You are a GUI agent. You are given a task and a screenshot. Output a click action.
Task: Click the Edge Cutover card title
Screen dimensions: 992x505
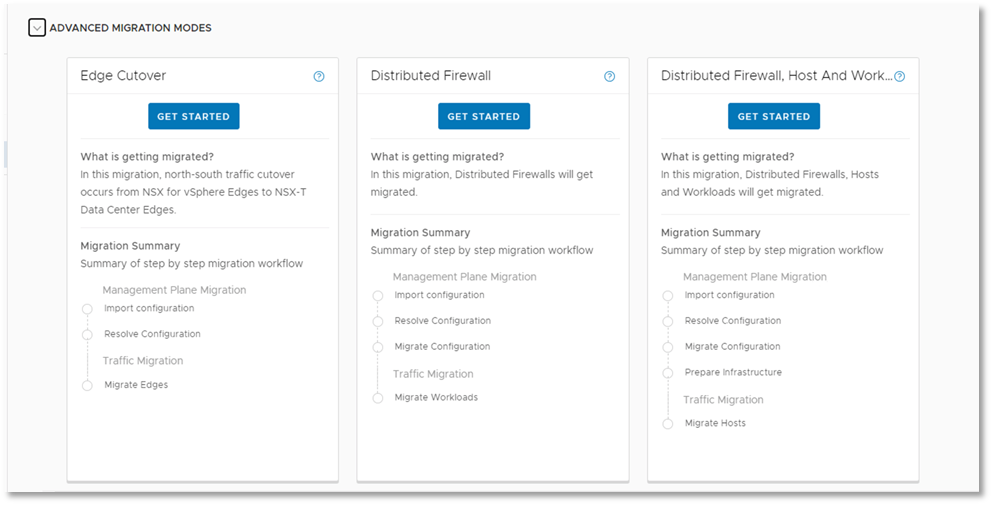123,75
